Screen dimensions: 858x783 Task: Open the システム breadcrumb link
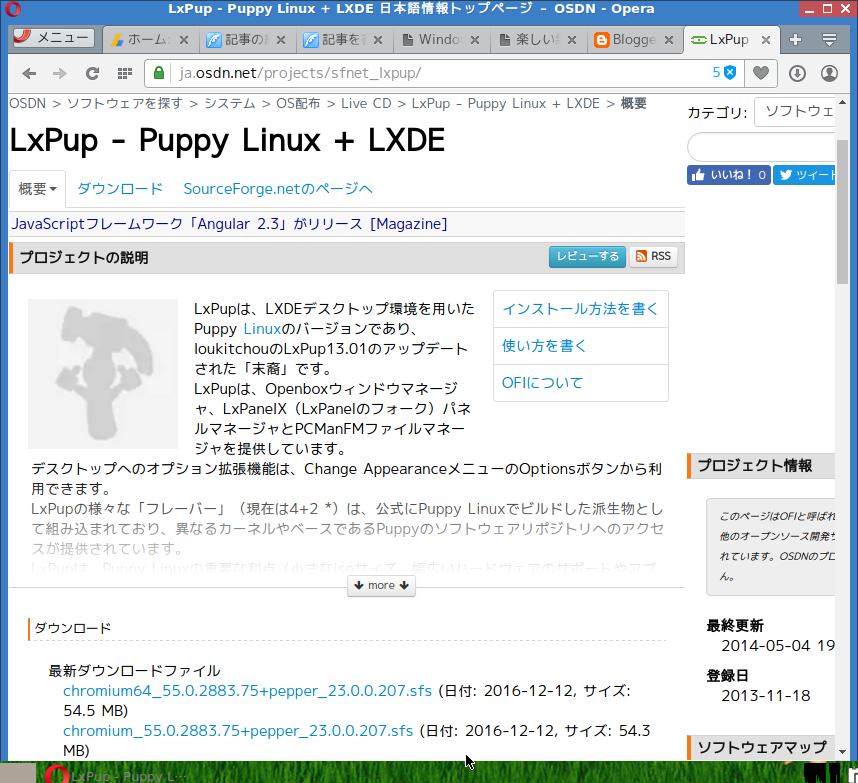pyautogui.click(x=230, y=103)
